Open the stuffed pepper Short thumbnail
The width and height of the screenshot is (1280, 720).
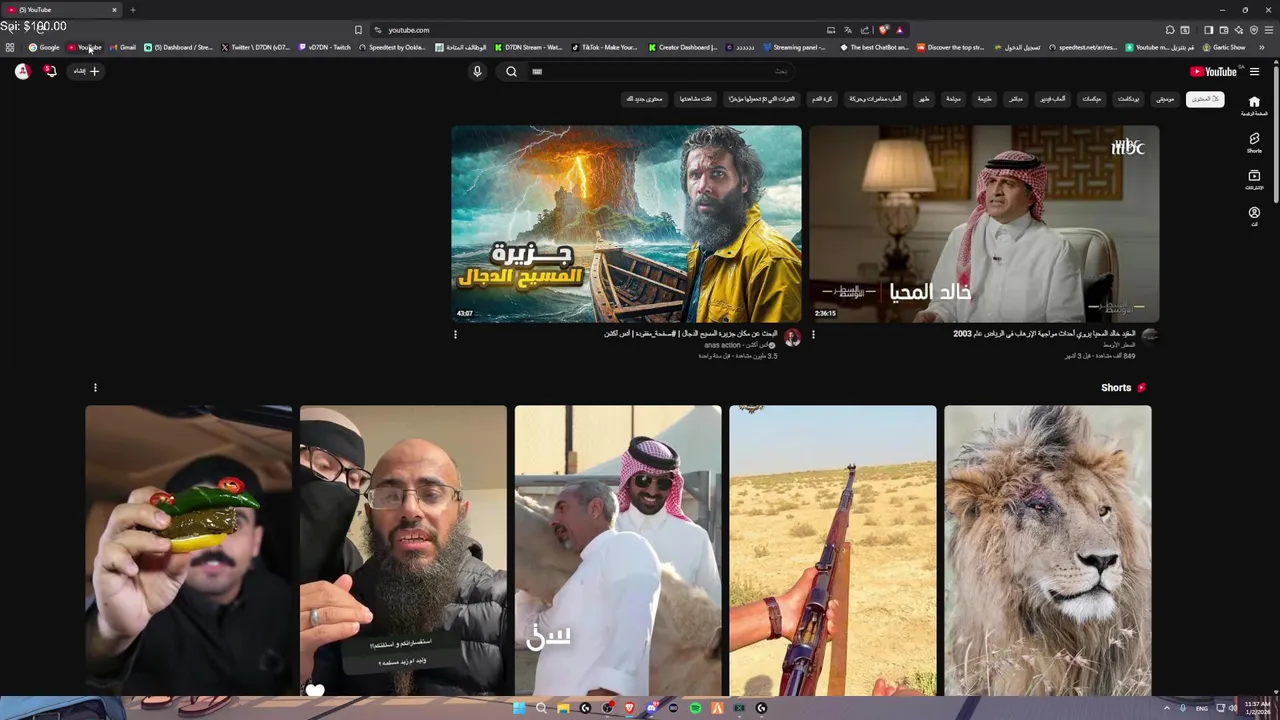tap(188, 550)
